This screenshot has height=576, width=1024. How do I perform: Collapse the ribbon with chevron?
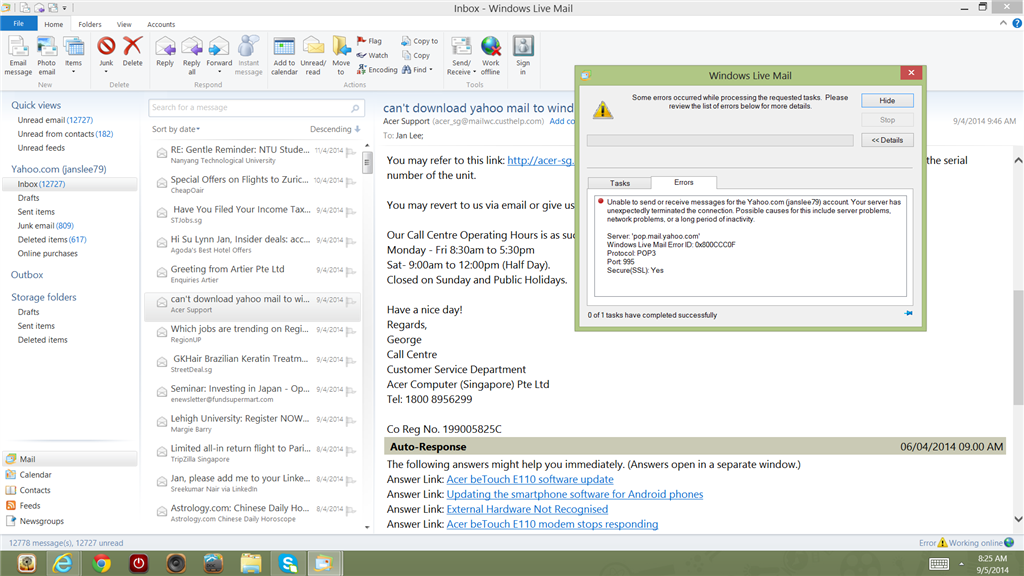(1003, 24)
